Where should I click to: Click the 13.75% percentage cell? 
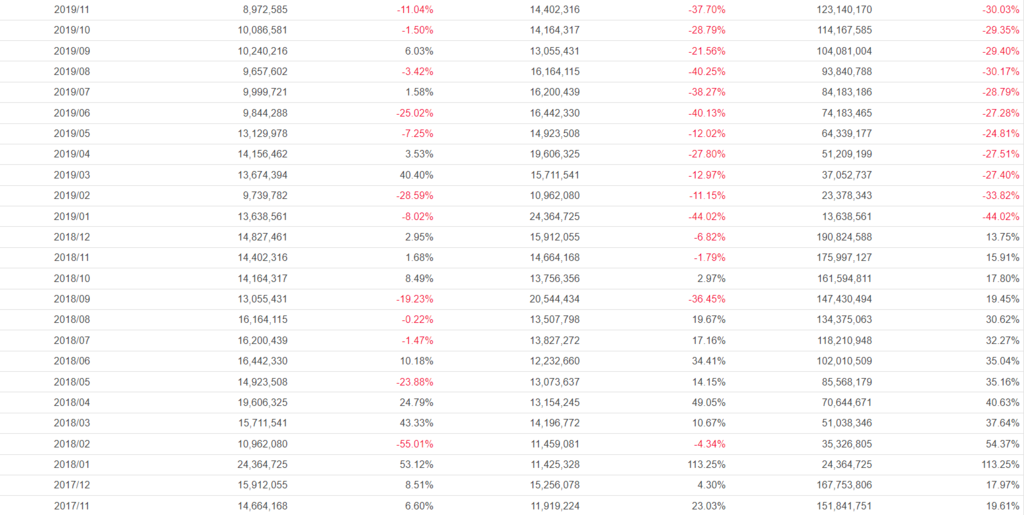[1003, 237]
